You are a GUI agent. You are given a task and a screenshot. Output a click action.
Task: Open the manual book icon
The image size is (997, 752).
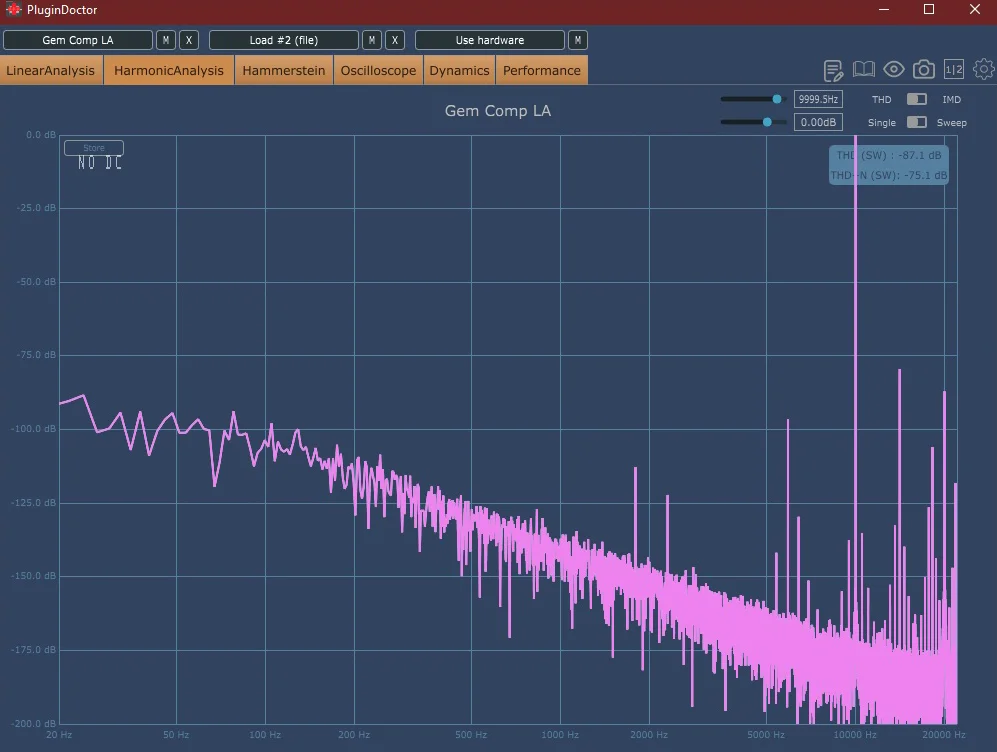[x=863, y=69]
